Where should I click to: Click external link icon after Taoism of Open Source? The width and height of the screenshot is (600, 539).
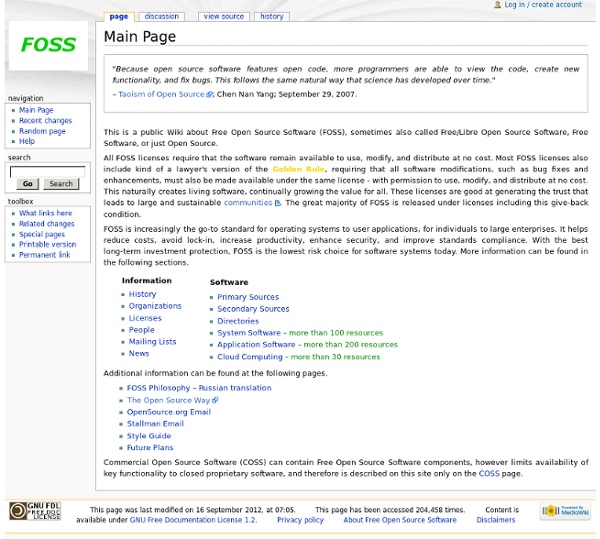coord(209,94)
